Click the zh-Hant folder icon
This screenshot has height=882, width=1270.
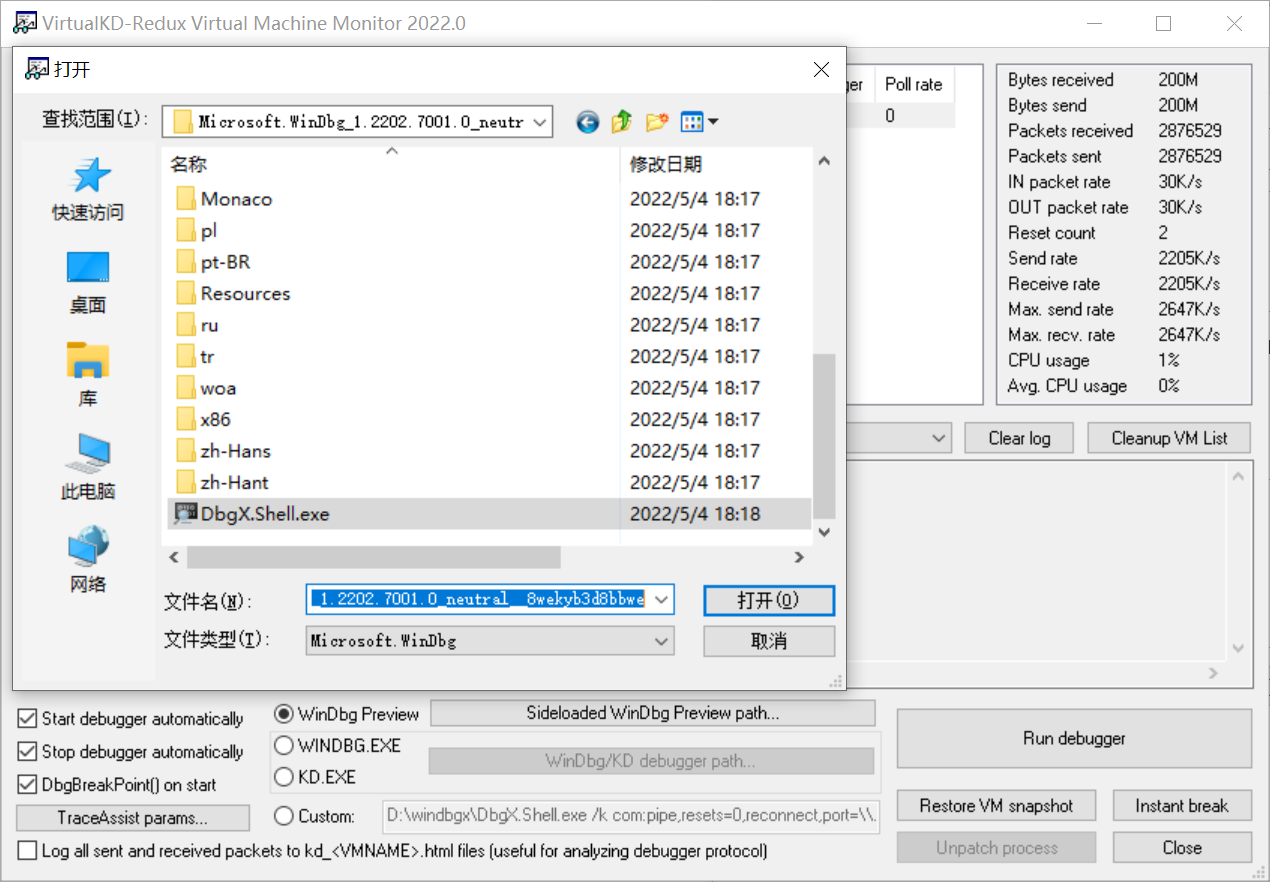tap(185, 483)
